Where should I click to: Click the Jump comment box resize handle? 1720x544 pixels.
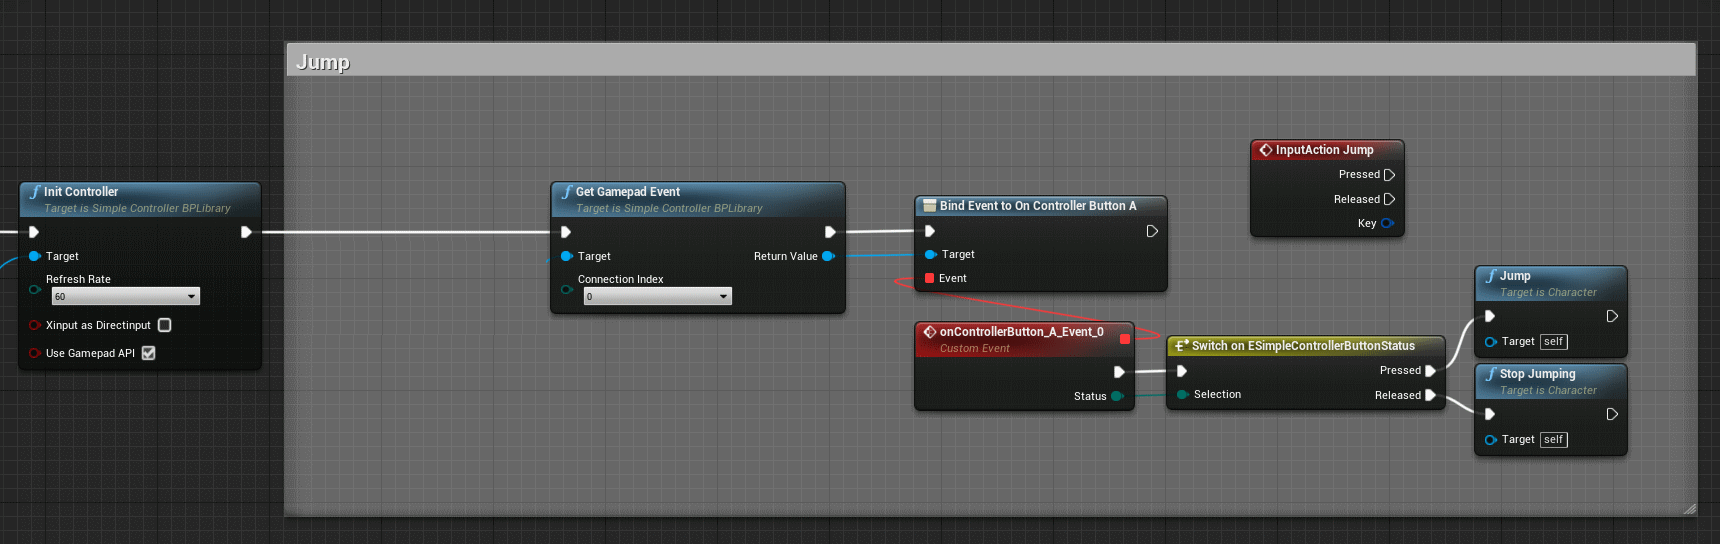point(1689,509)
